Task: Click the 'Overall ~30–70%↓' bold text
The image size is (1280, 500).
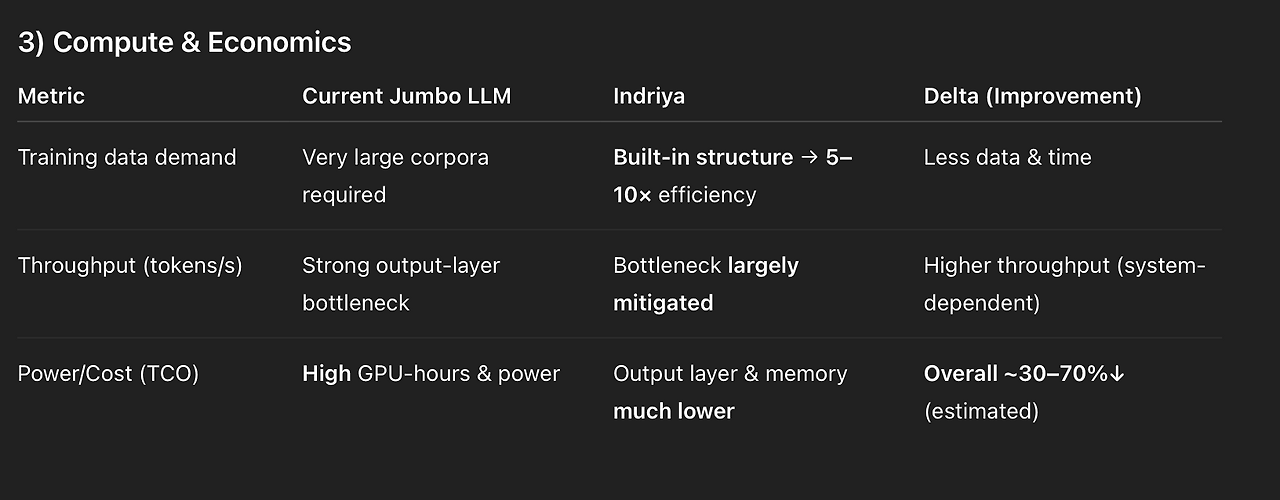Action: click(1024, 374)
